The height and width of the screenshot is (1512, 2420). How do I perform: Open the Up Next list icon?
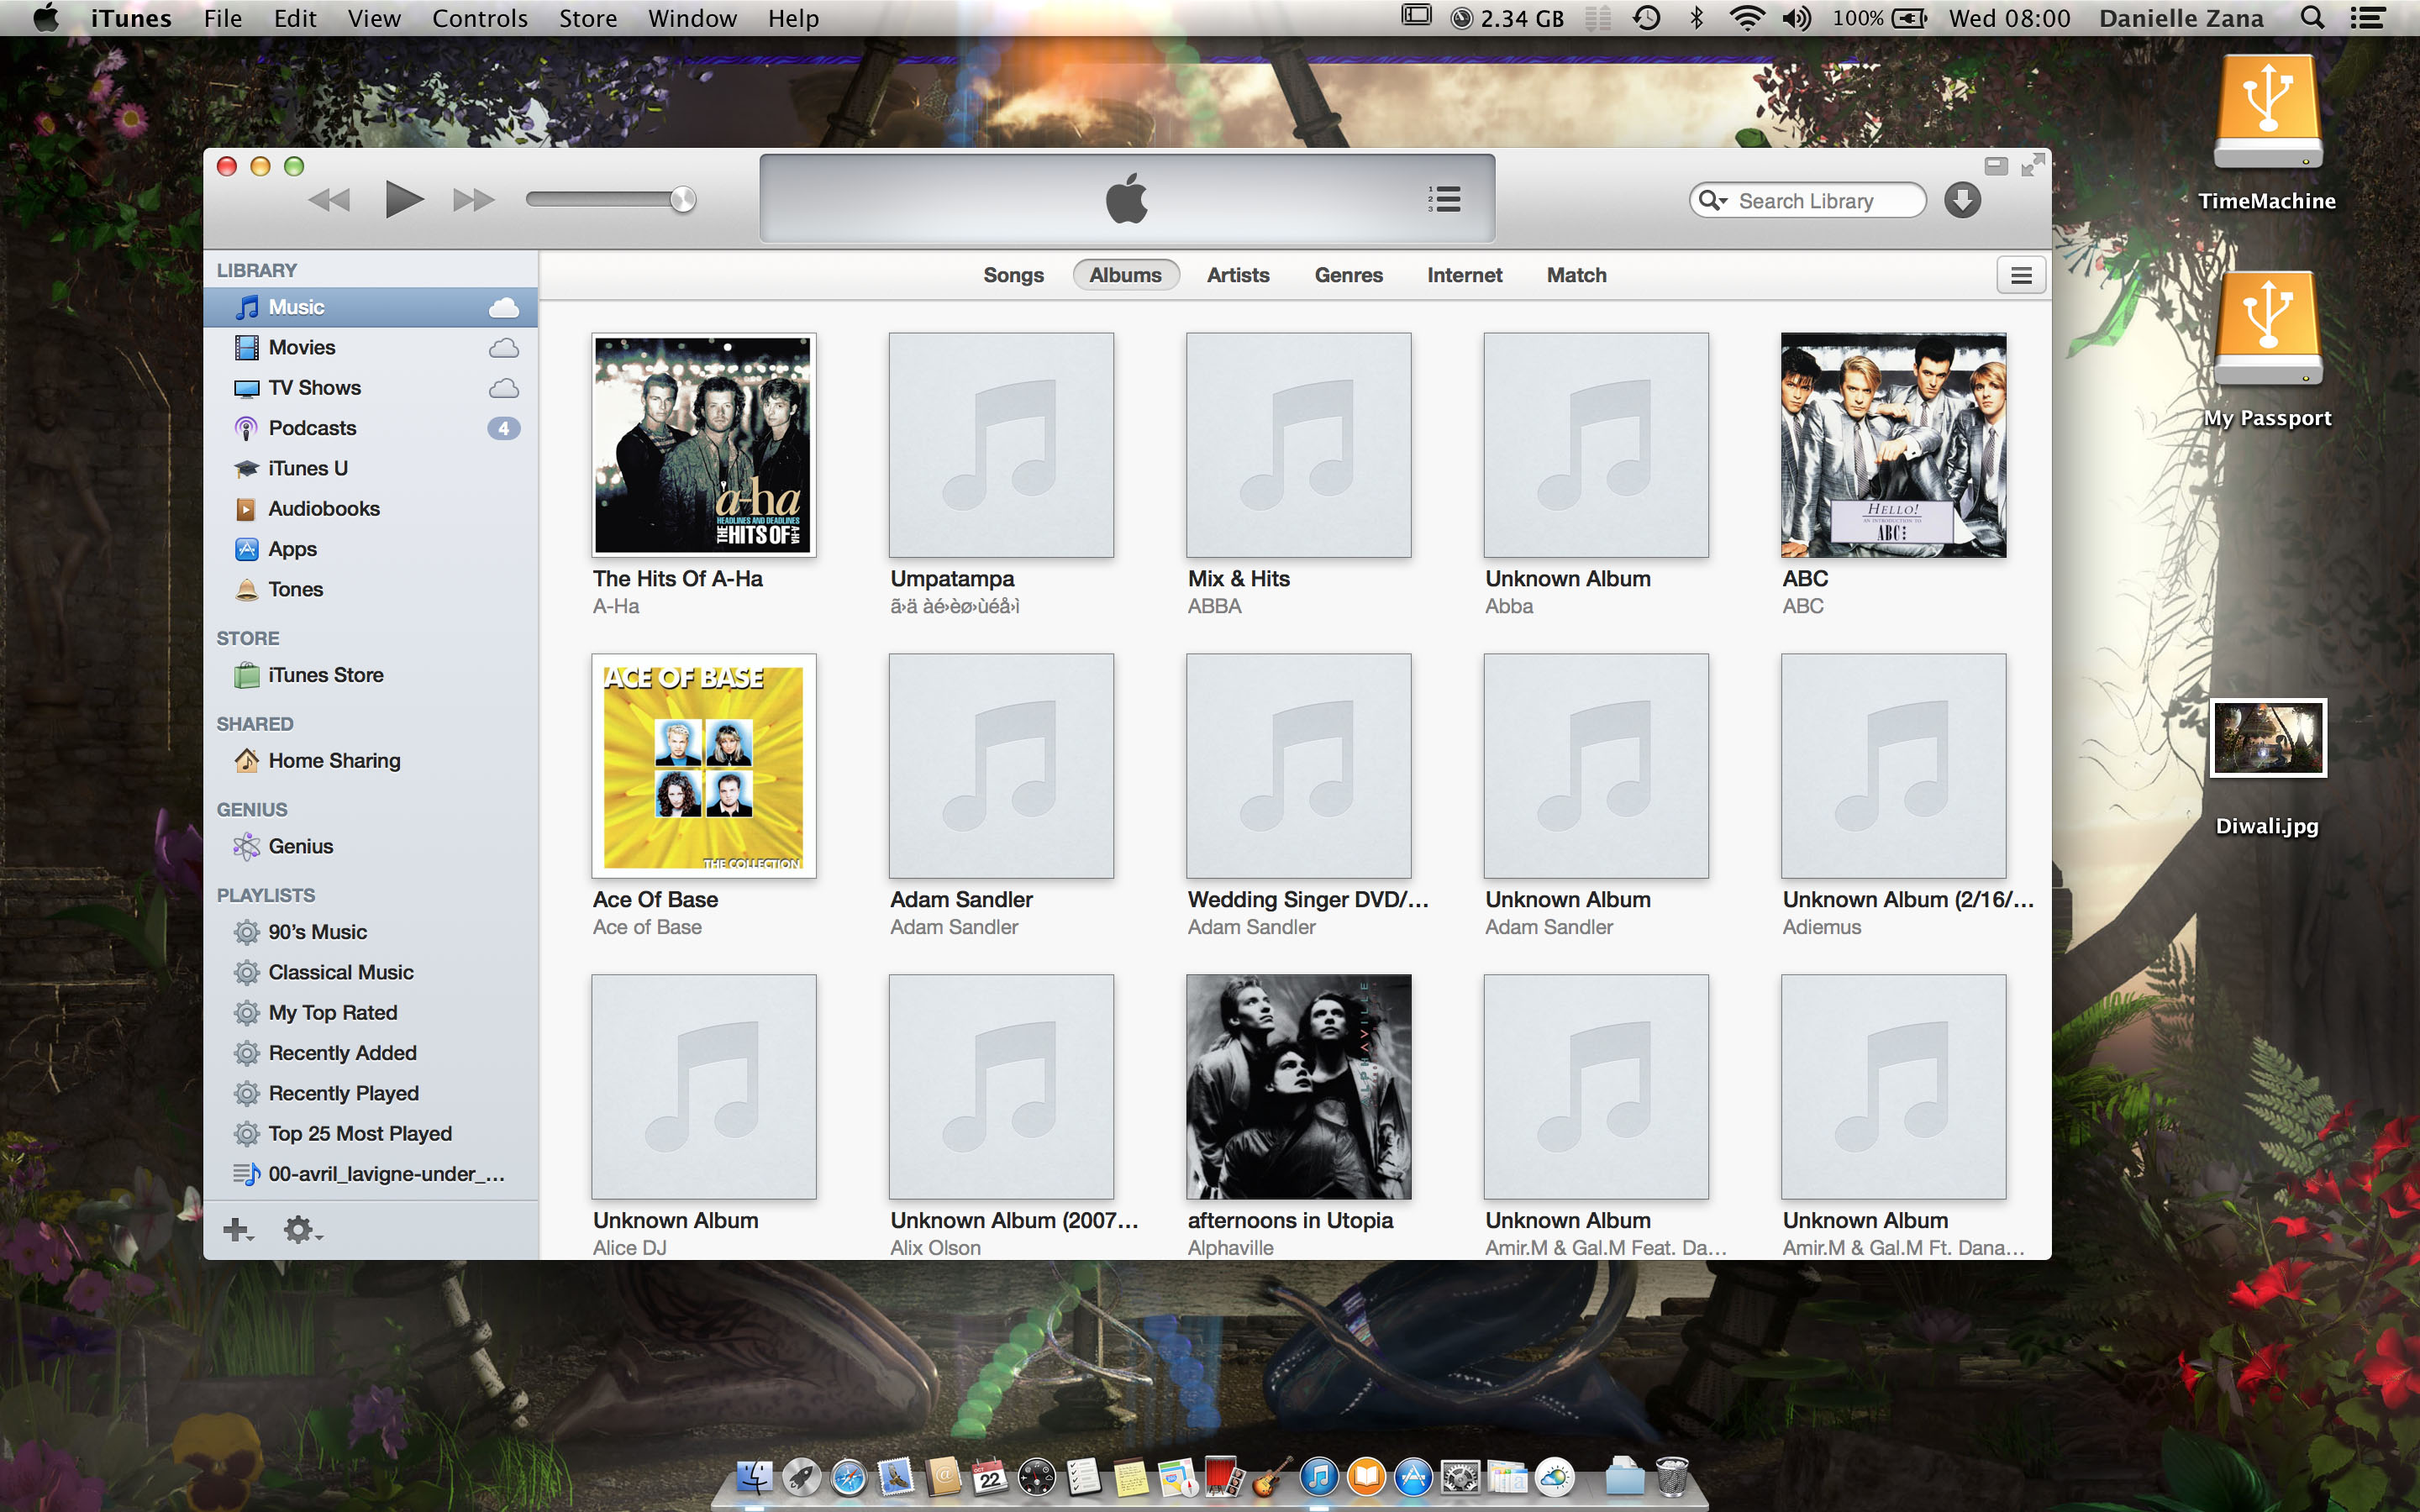pyautogui.click(x=1444, y=199)
